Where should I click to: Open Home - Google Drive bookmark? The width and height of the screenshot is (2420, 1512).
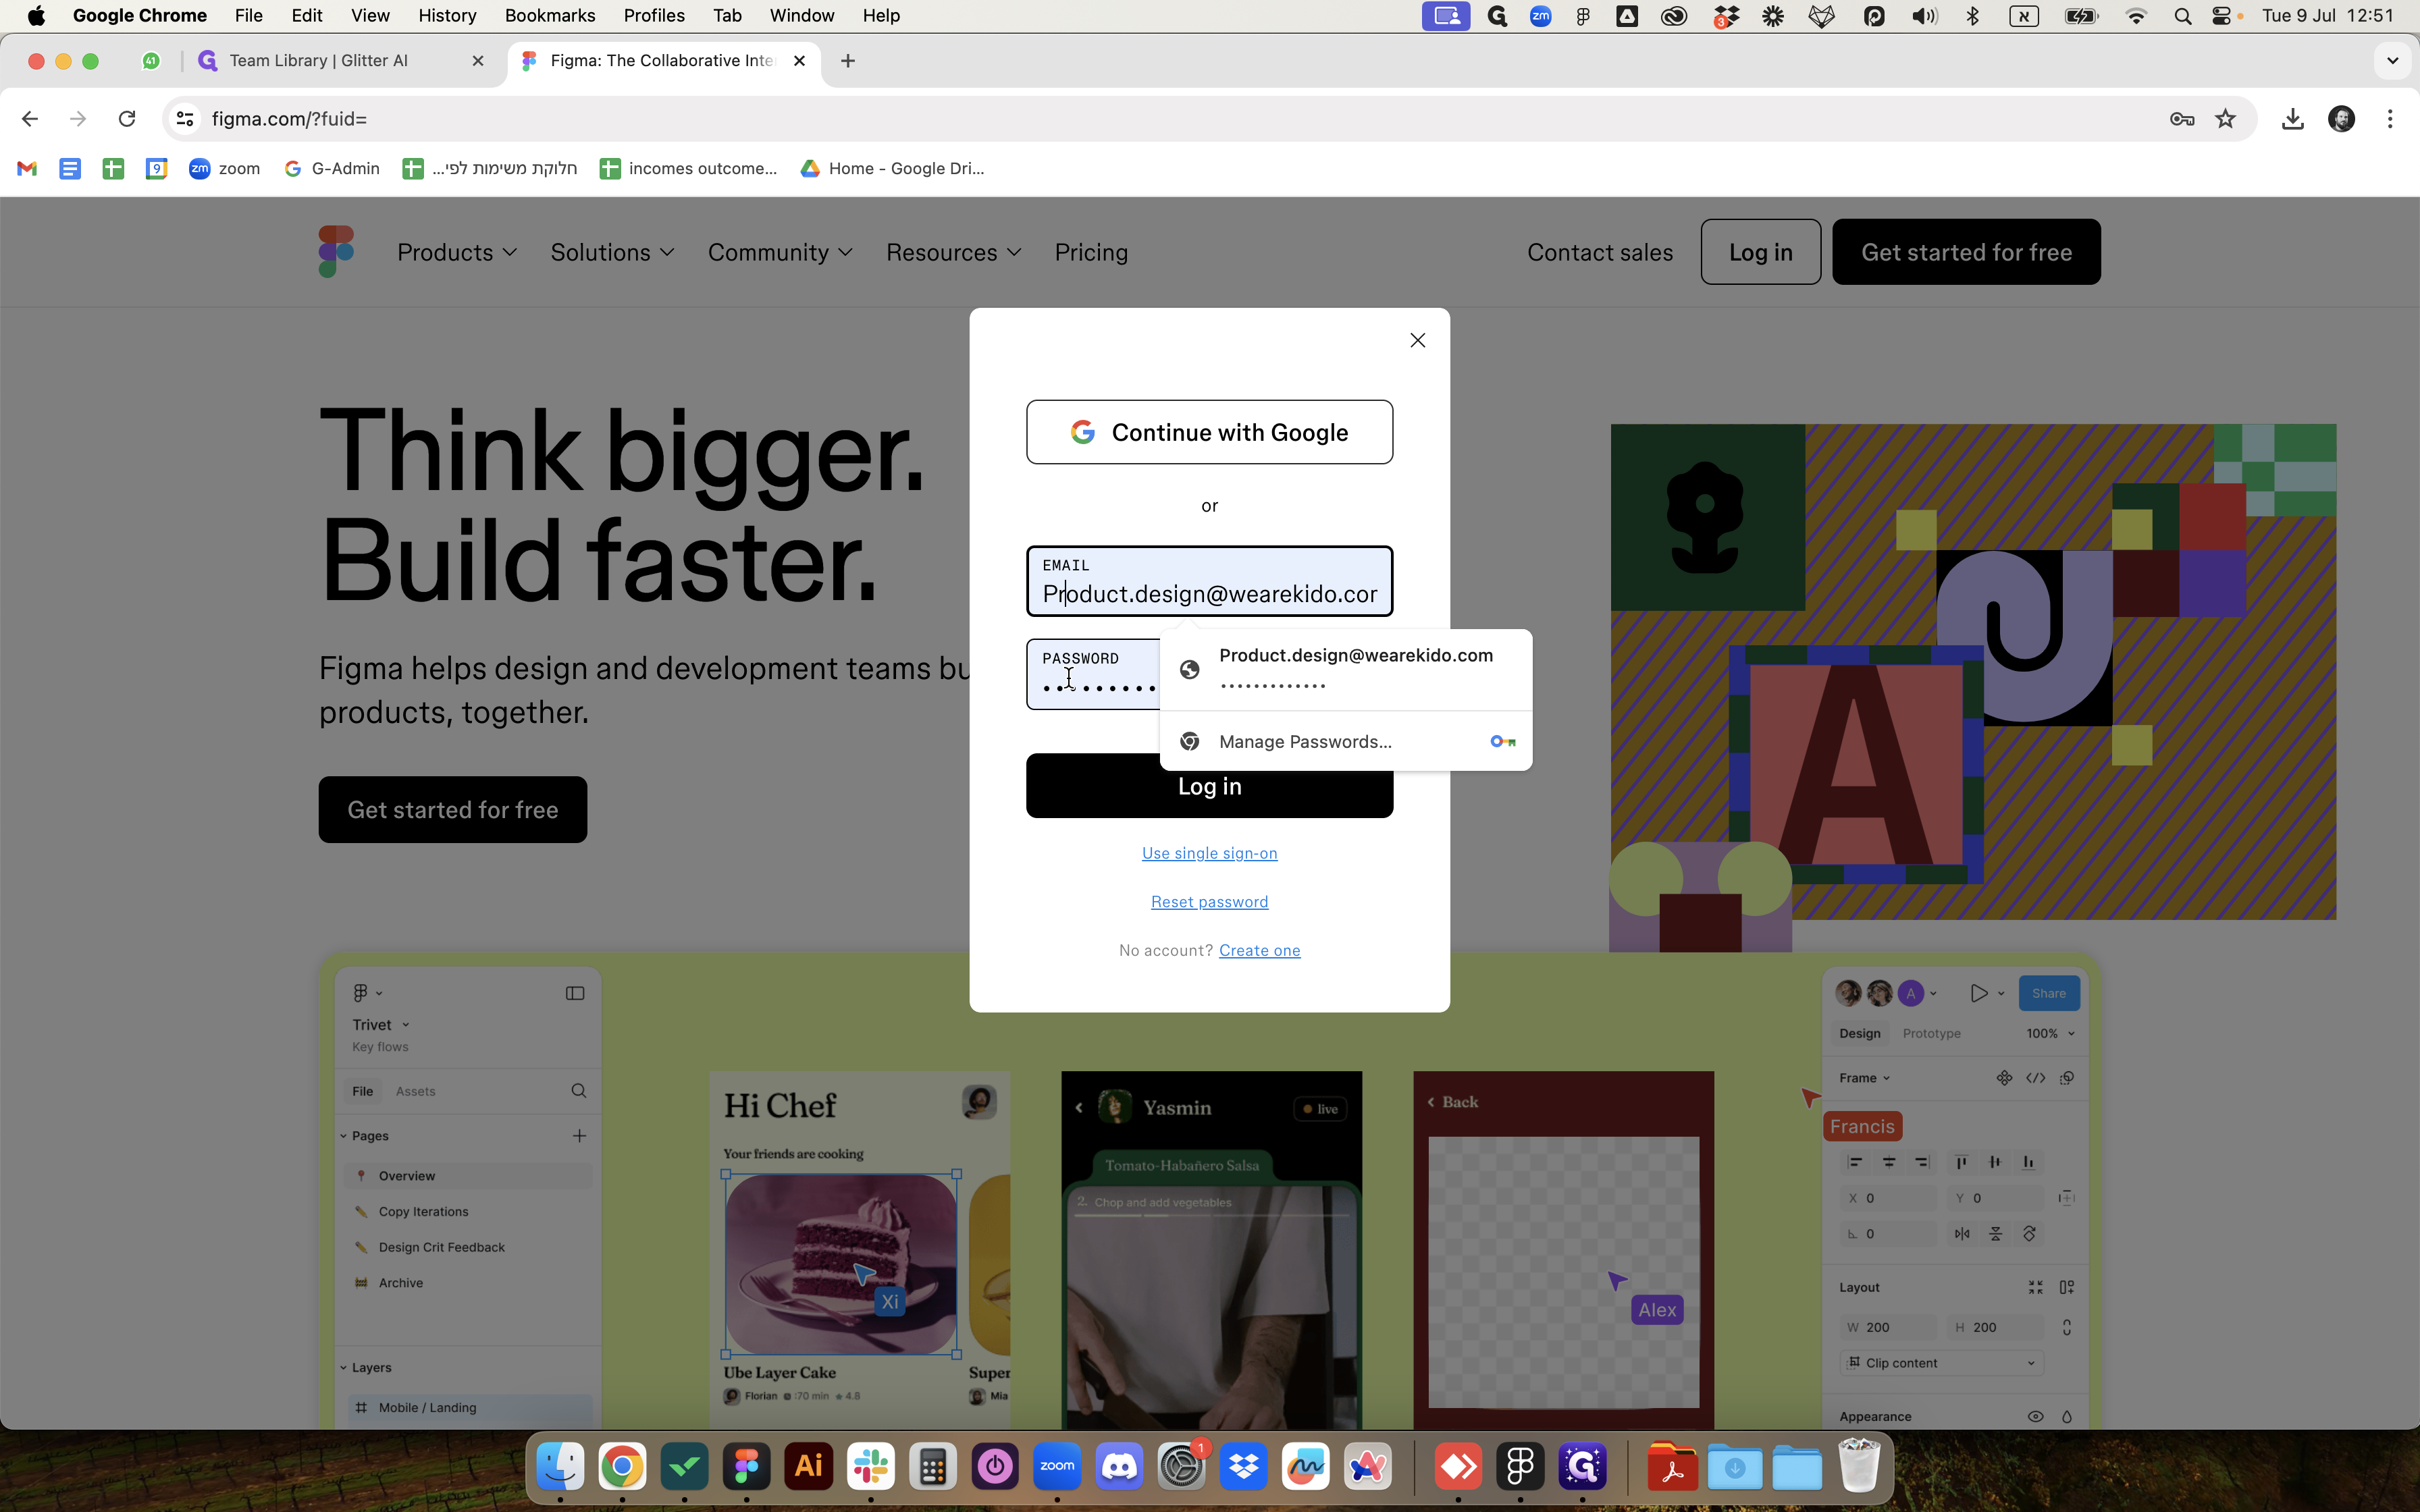pyautogui.click(x=893, y=168)
